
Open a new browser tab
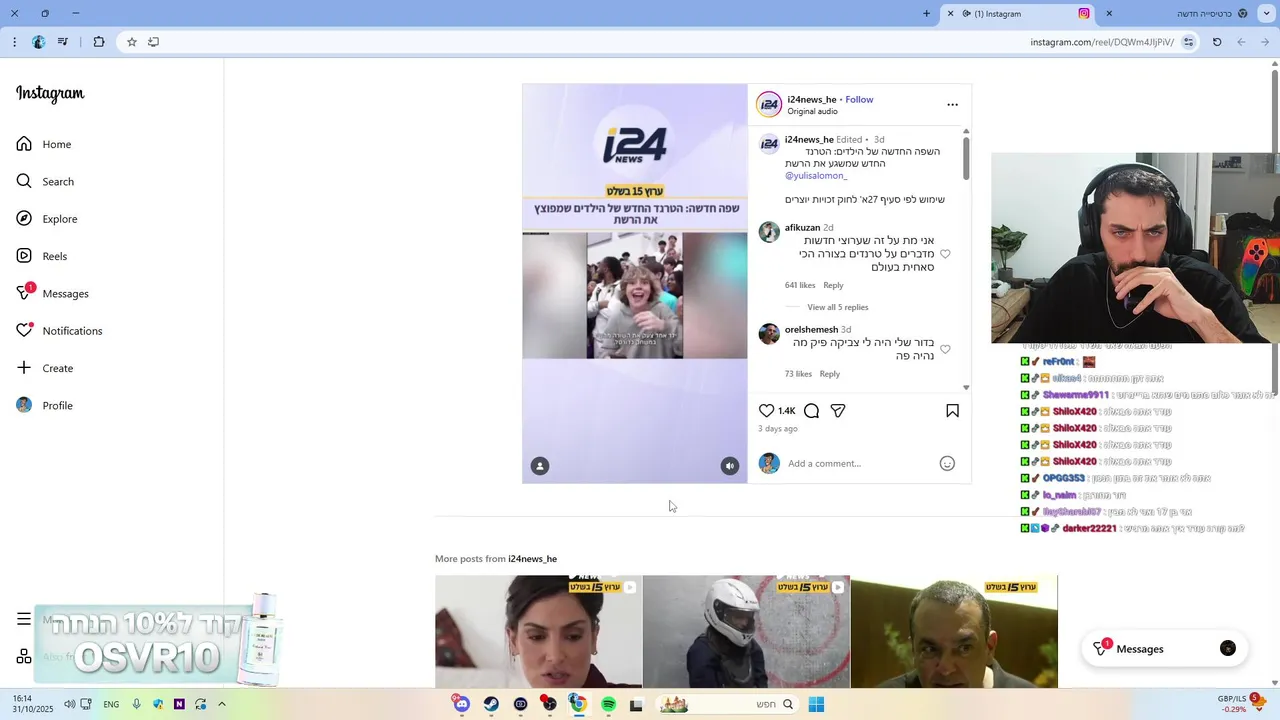point(926,14)
